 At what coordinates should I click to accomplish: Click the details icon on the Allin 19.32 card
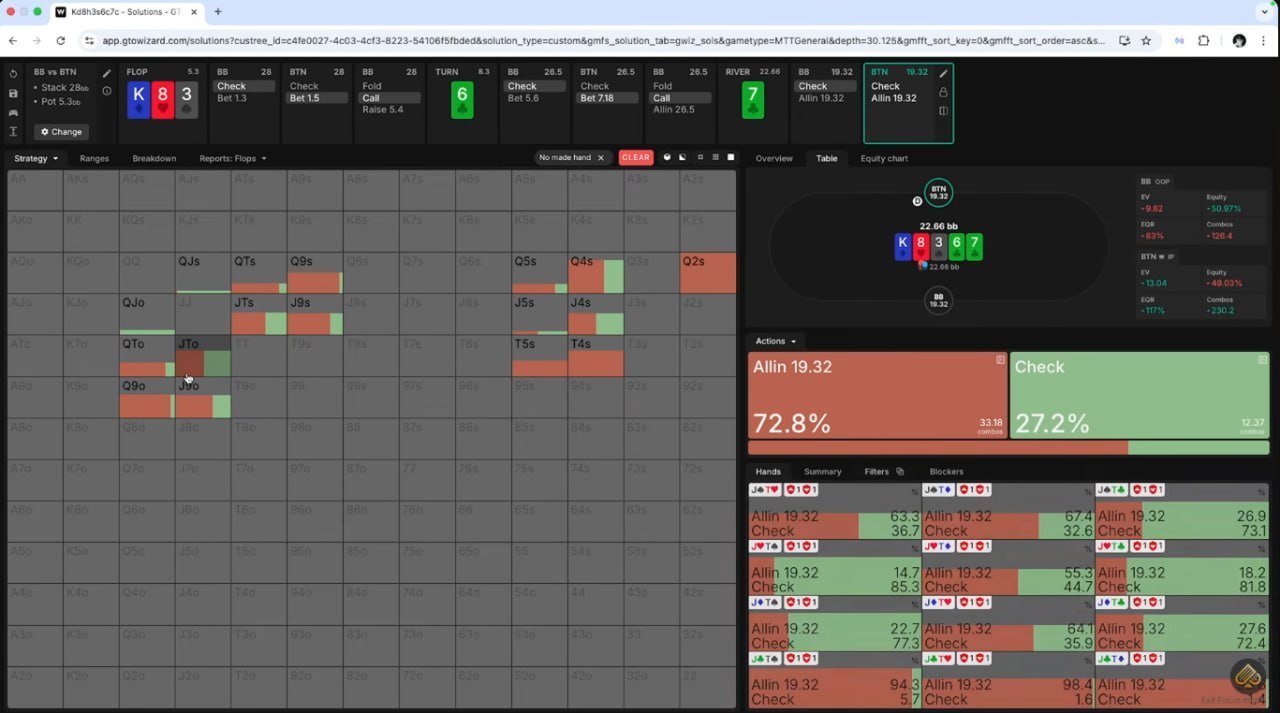[x=1000, y=359]
